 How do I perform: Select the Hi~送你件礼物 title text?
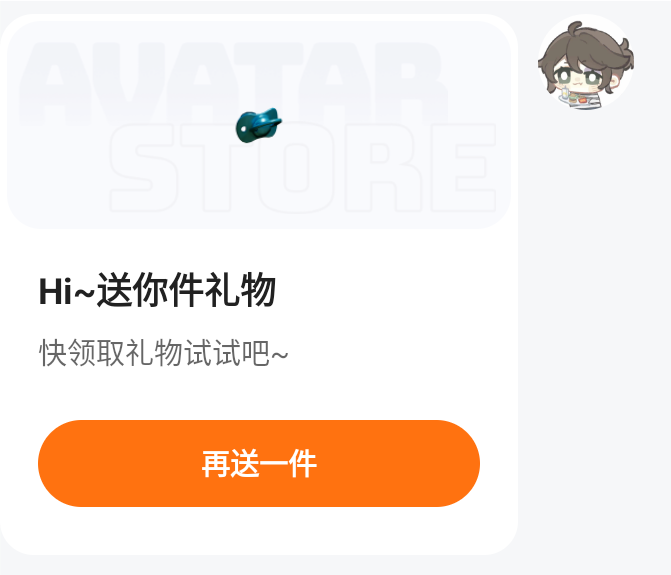click(x=157, y=291)
